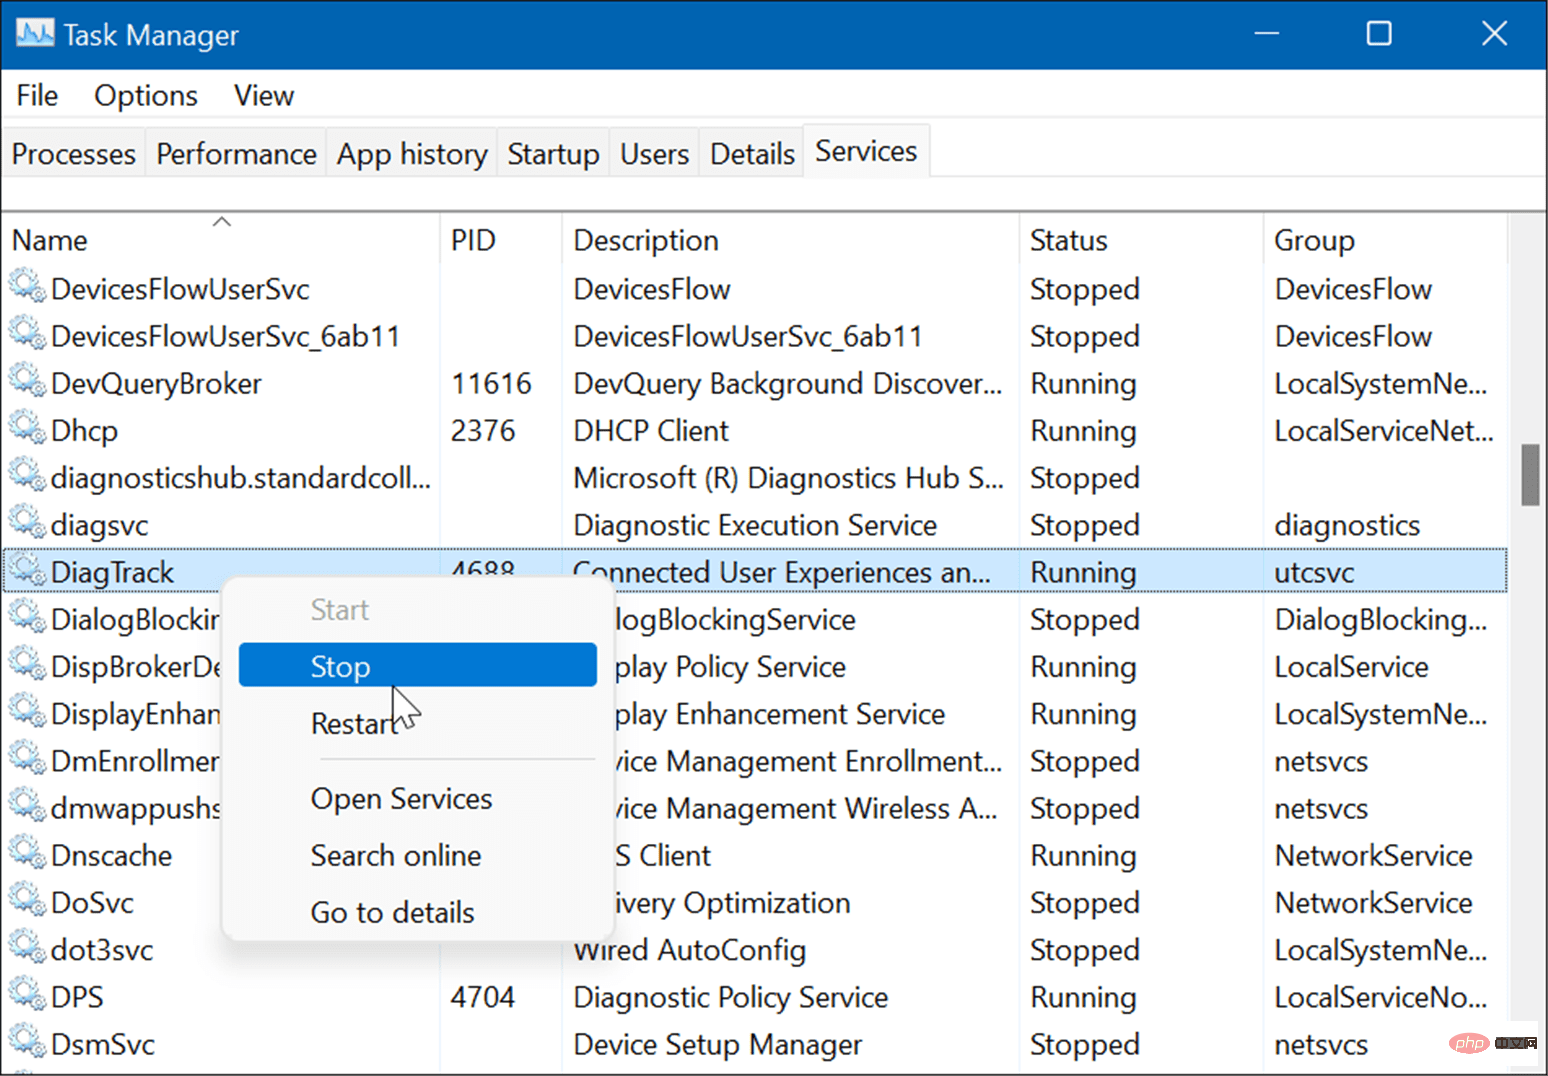Click PID 4704 cell
The image size is (1548, 1076).
tap(483, 997)
